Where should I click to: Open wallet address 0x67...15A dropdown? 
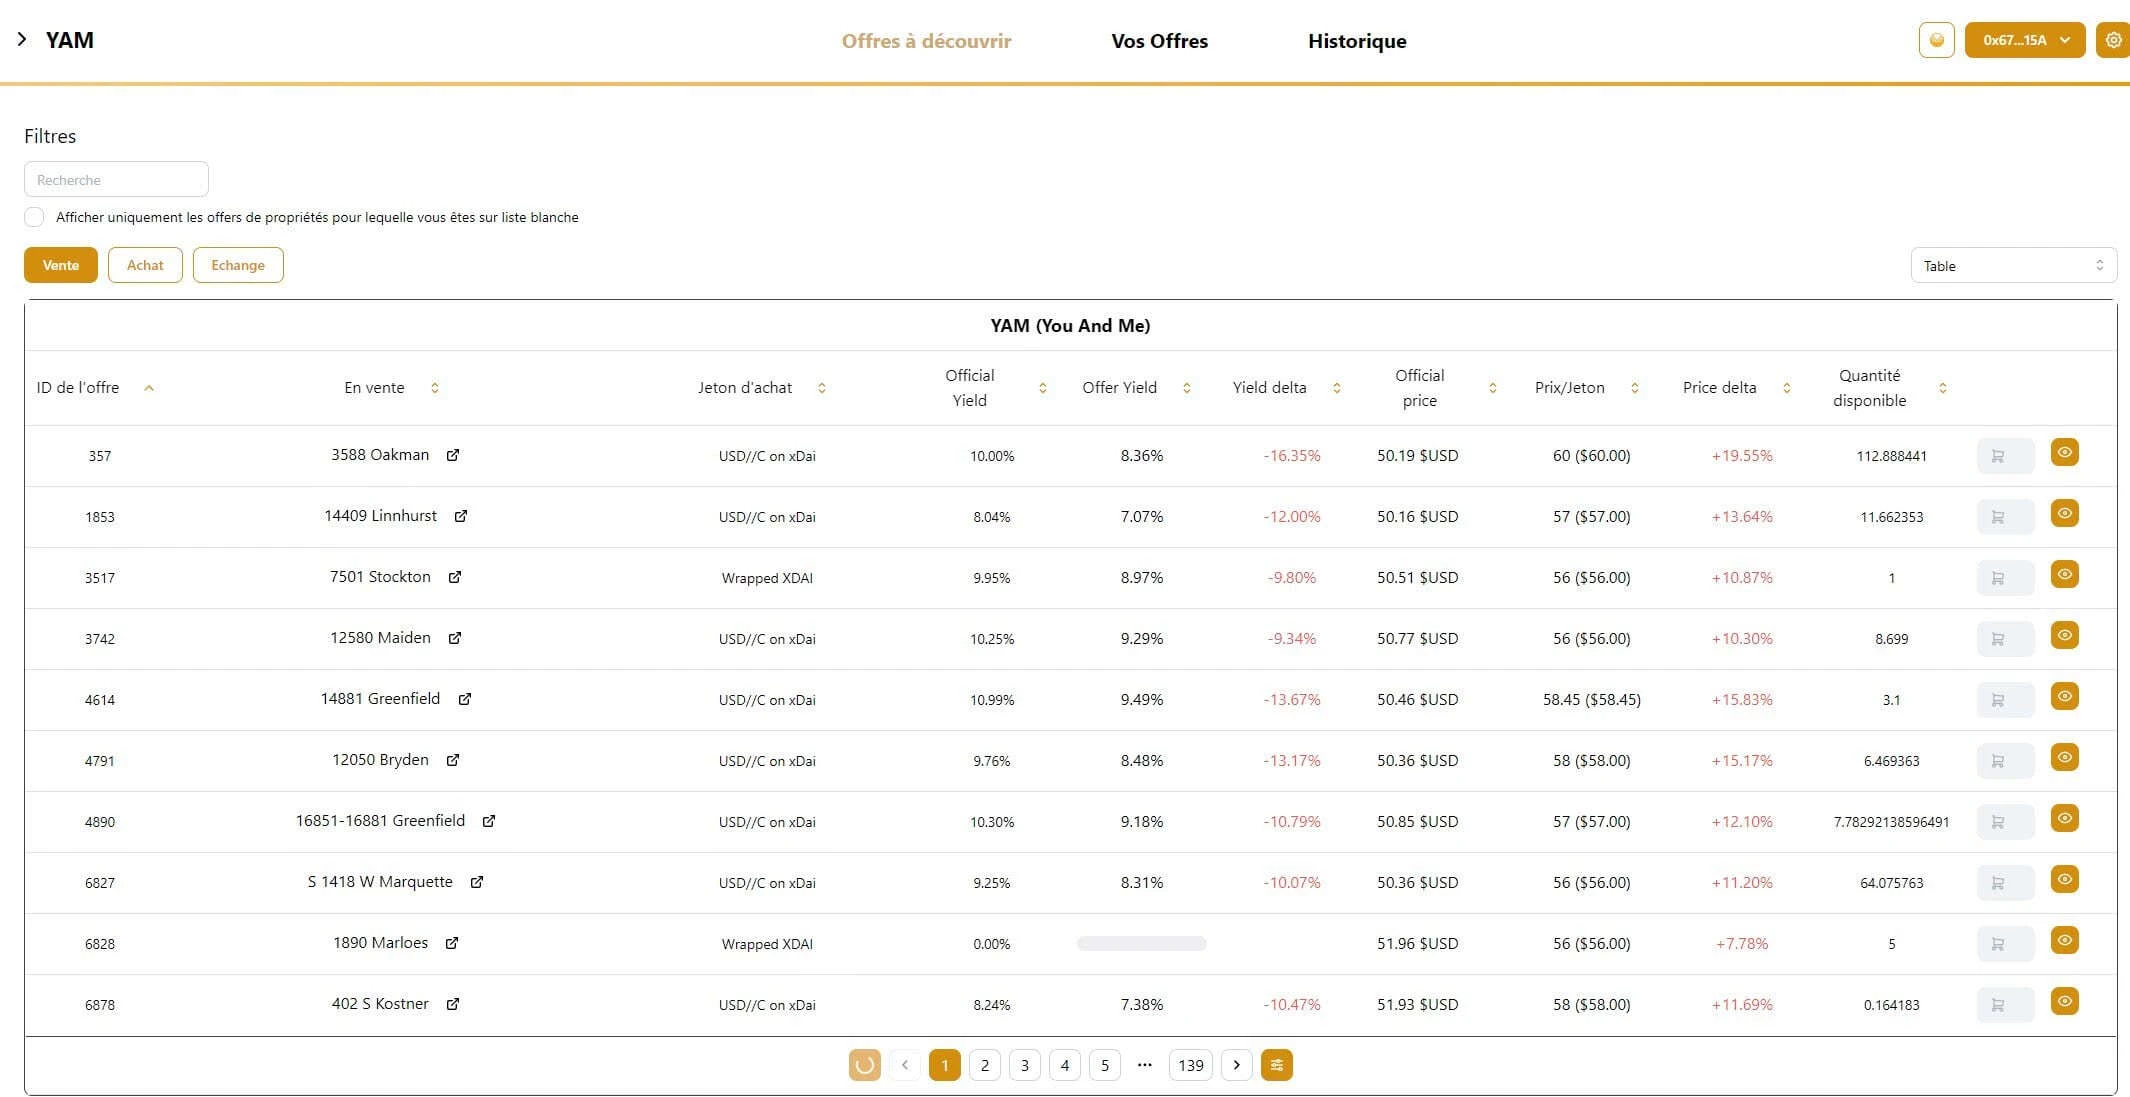pos(2025,40)
